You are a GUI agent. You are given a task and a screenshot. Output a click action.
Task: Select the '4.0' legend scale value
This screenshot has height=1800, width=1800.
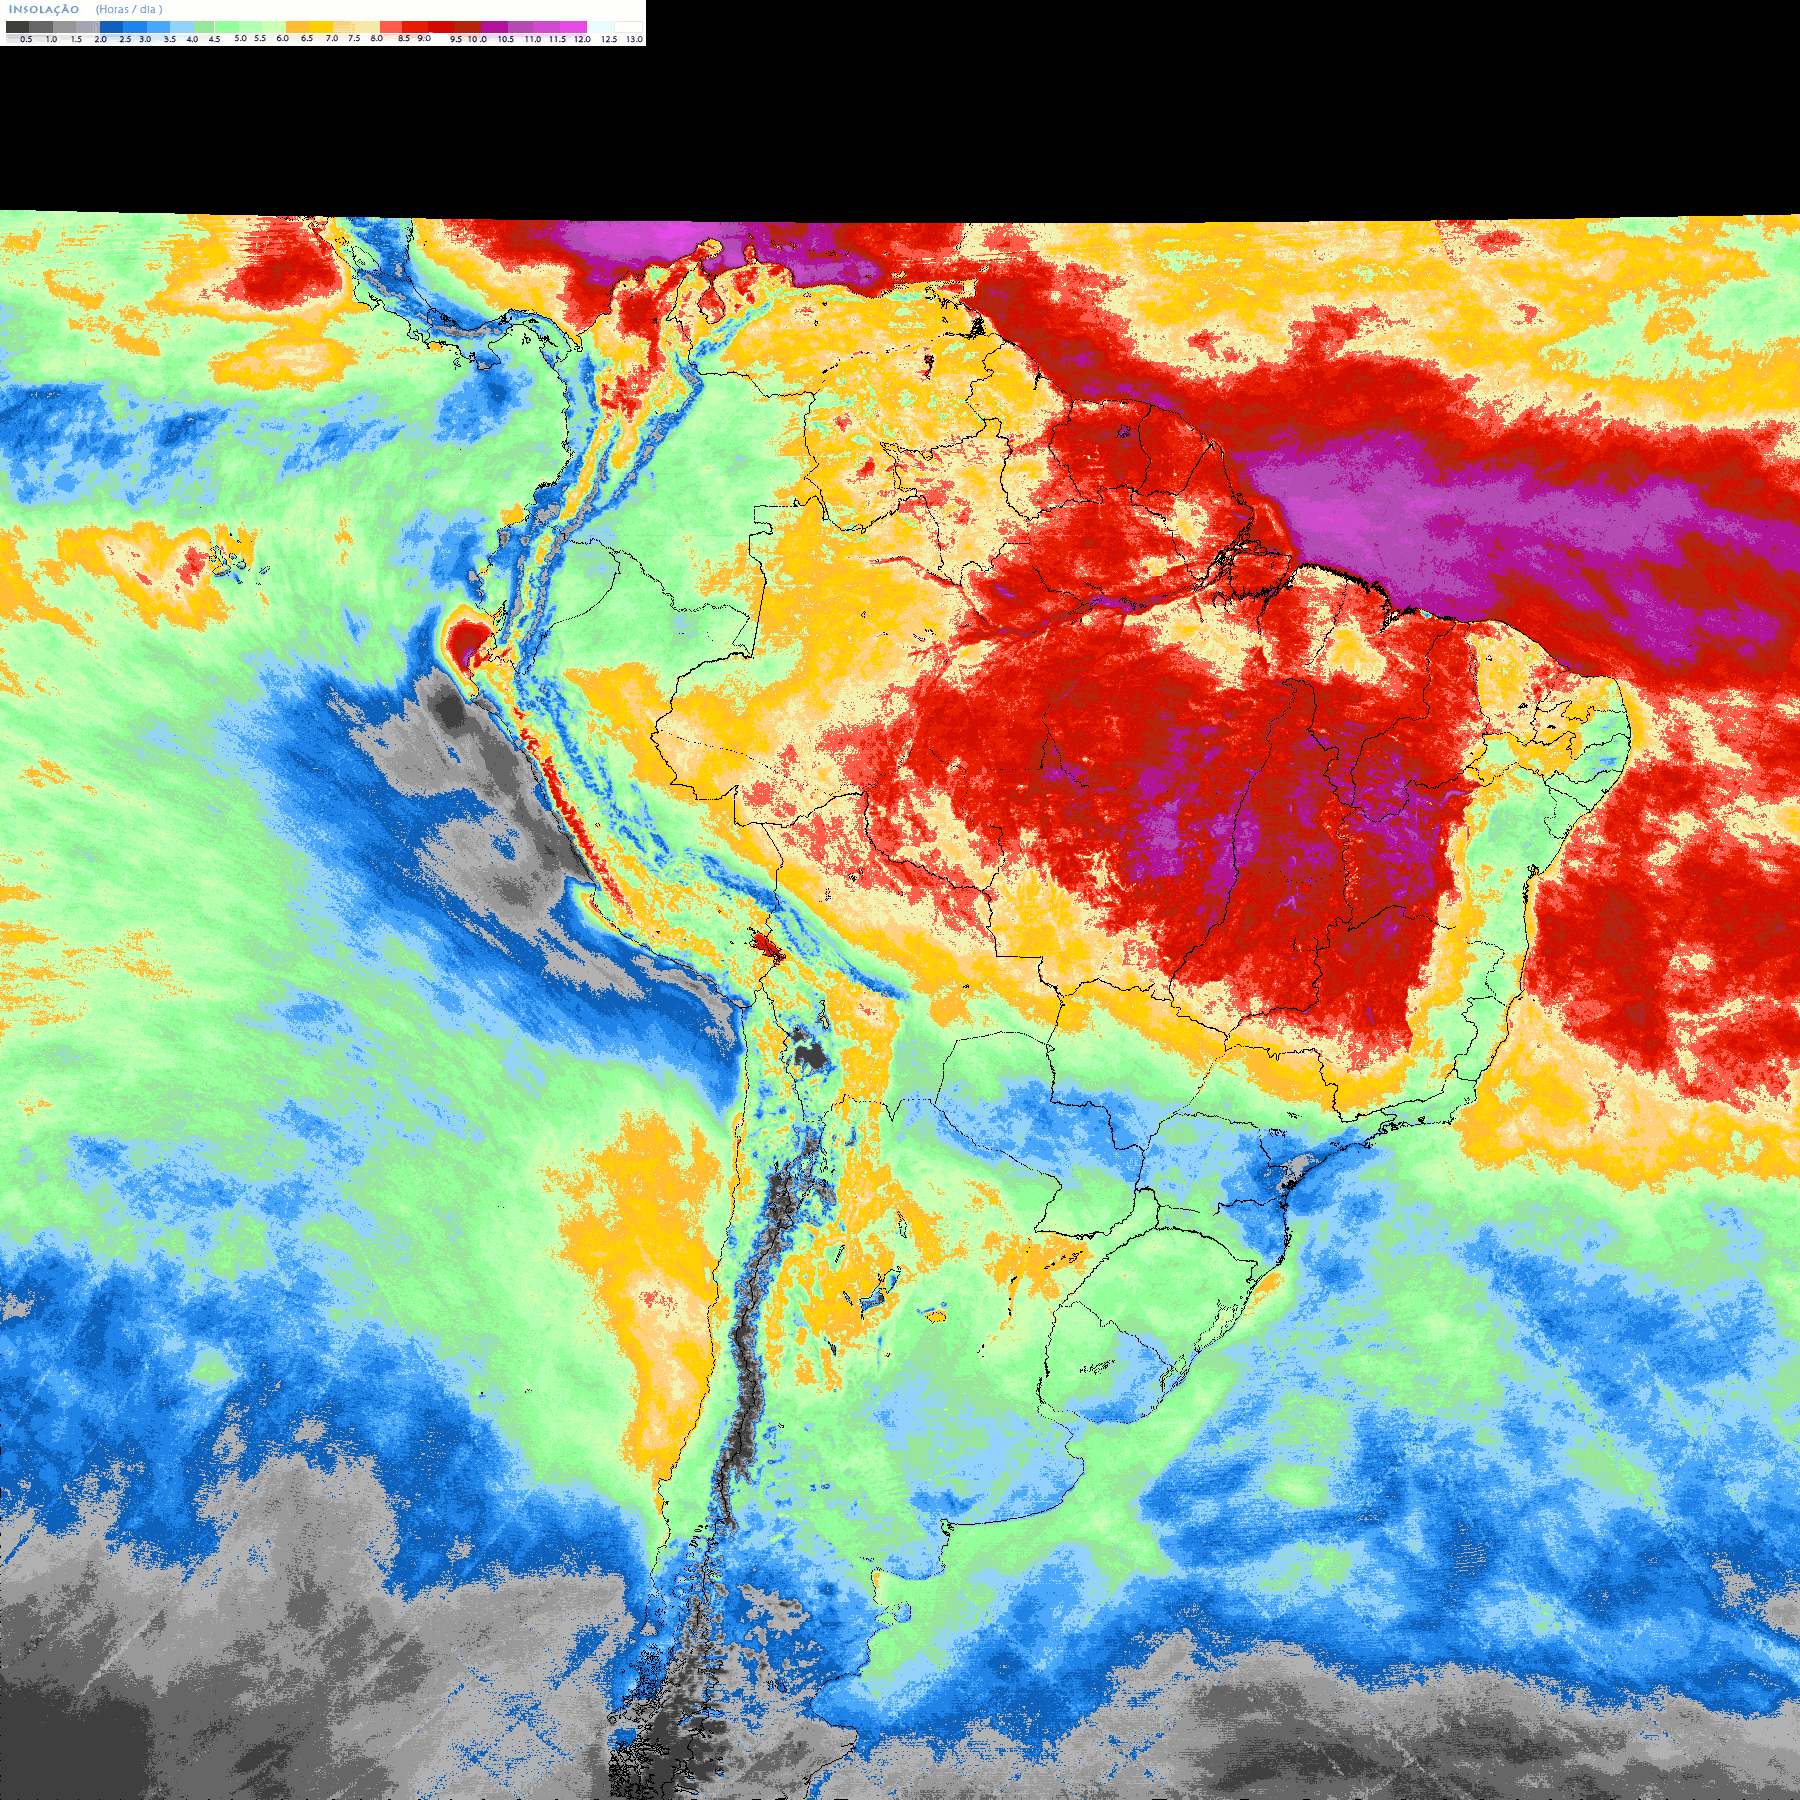192,39
